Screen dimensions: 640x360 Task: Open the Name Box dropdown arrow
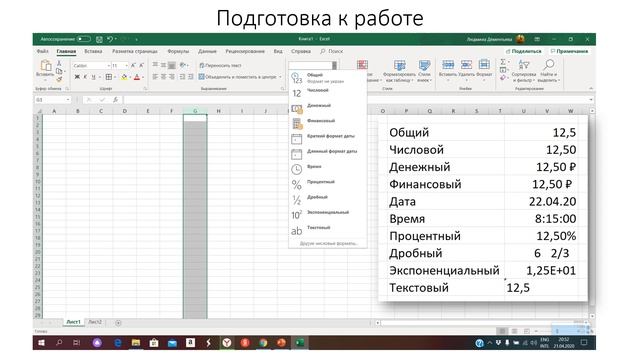[x=68, y=100]
